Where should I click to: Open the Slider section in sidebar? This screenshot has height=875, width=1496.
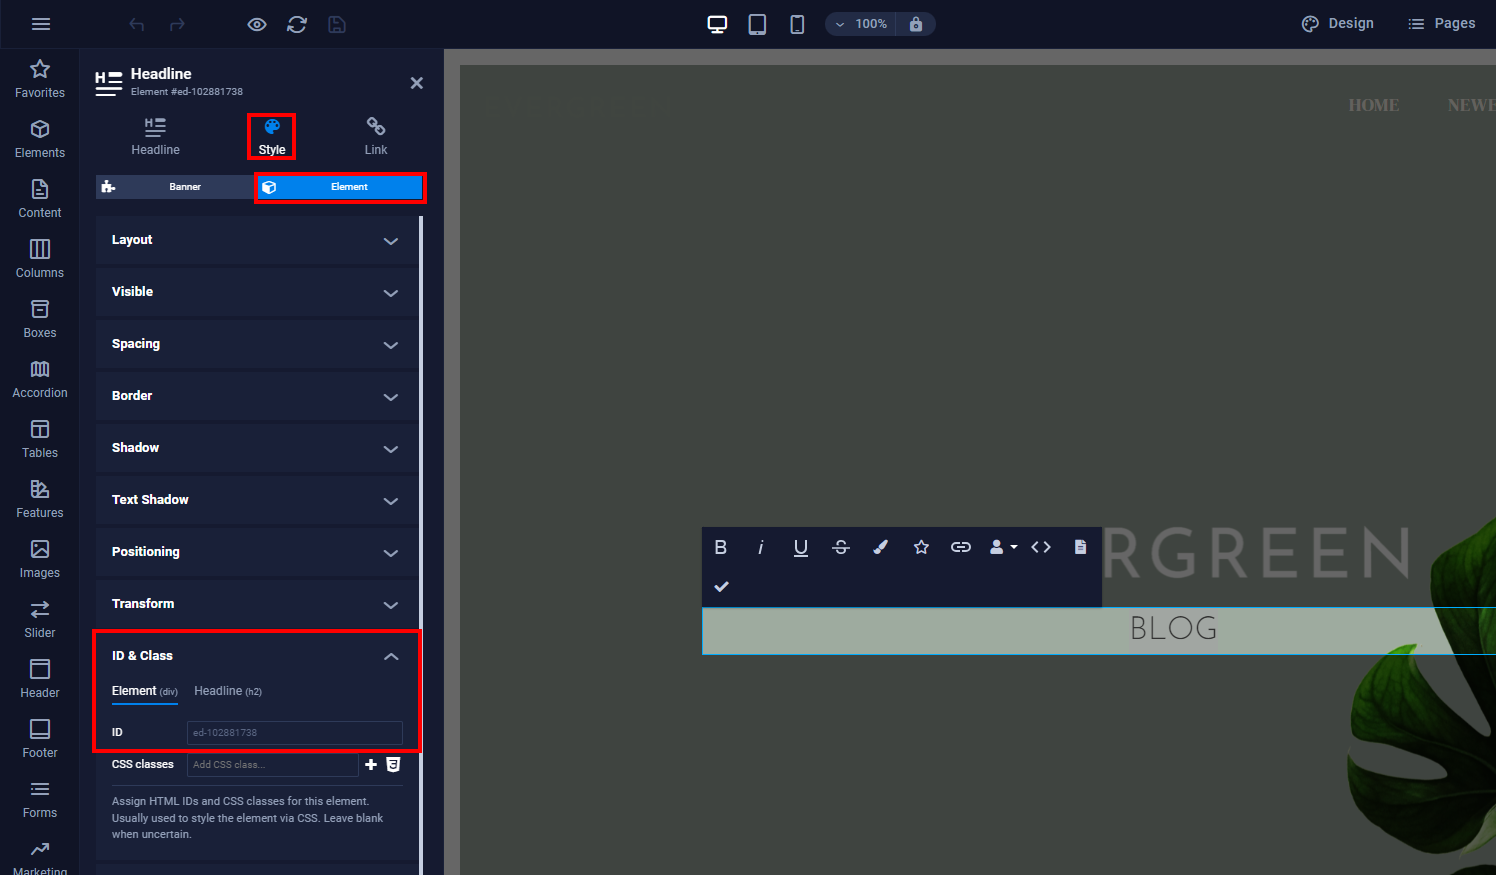(x=40, y=619)
